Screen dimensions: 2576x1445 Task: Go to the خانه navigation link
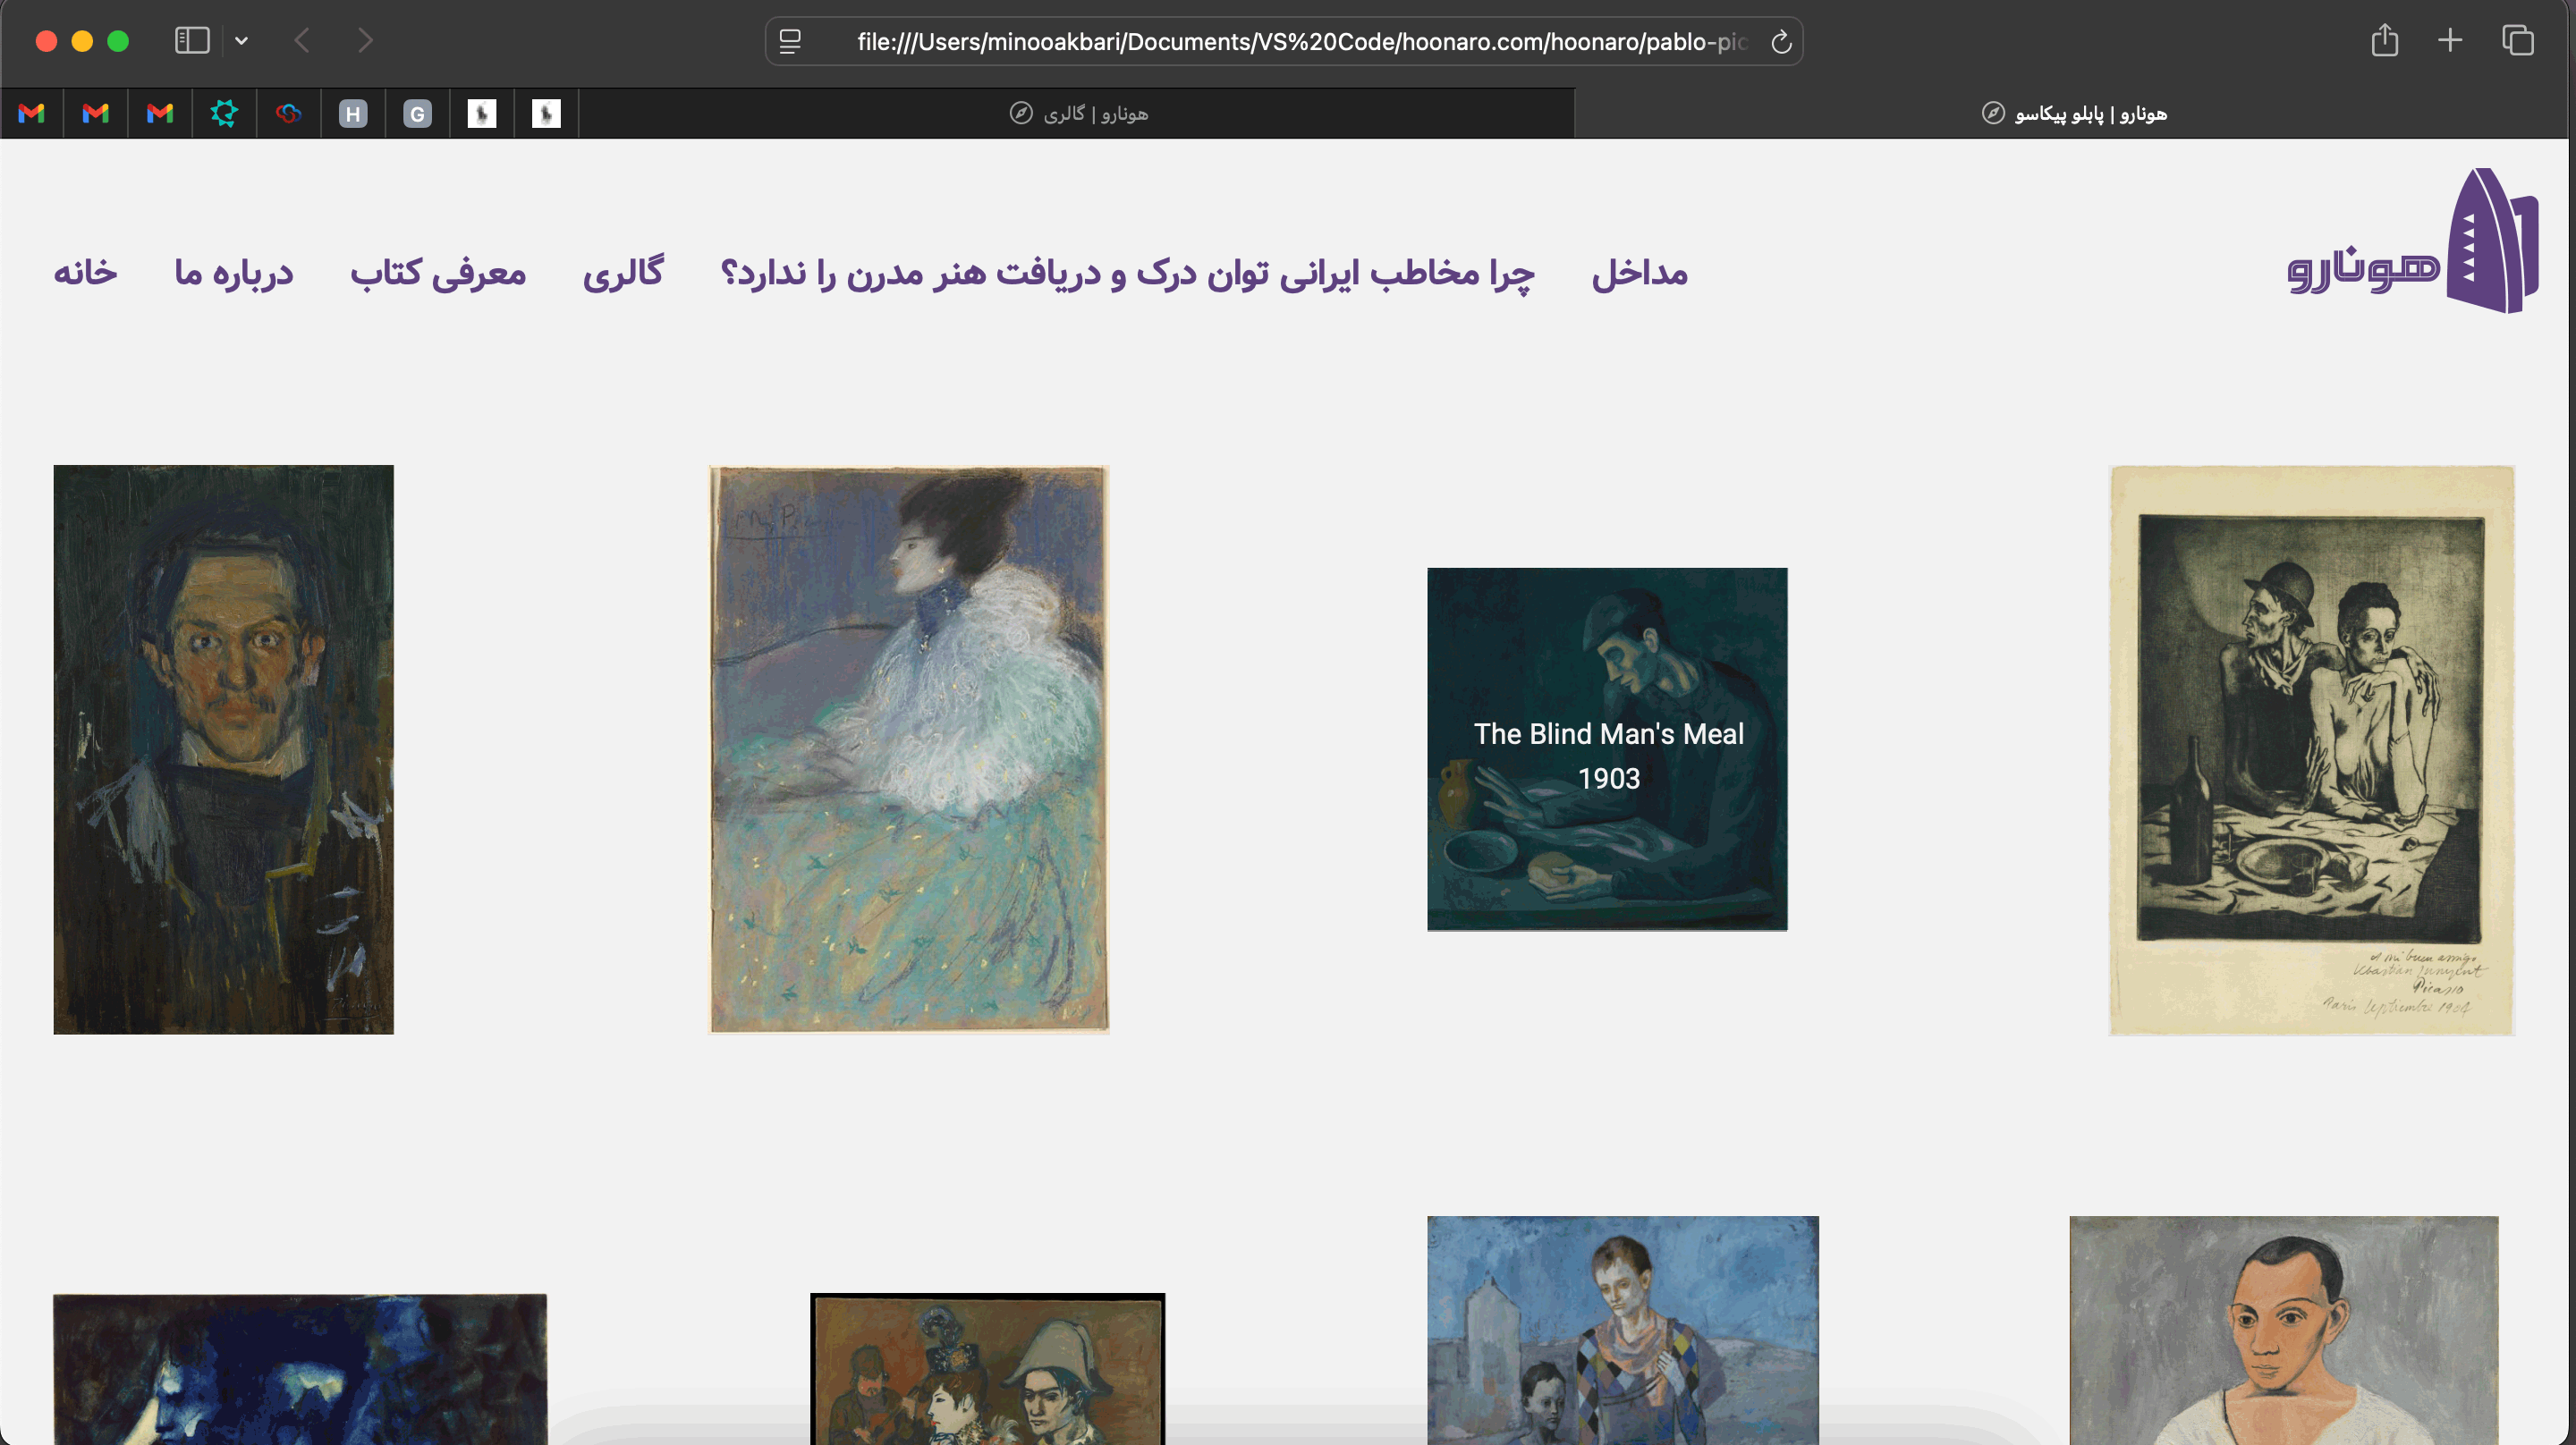tap(85, 272)
